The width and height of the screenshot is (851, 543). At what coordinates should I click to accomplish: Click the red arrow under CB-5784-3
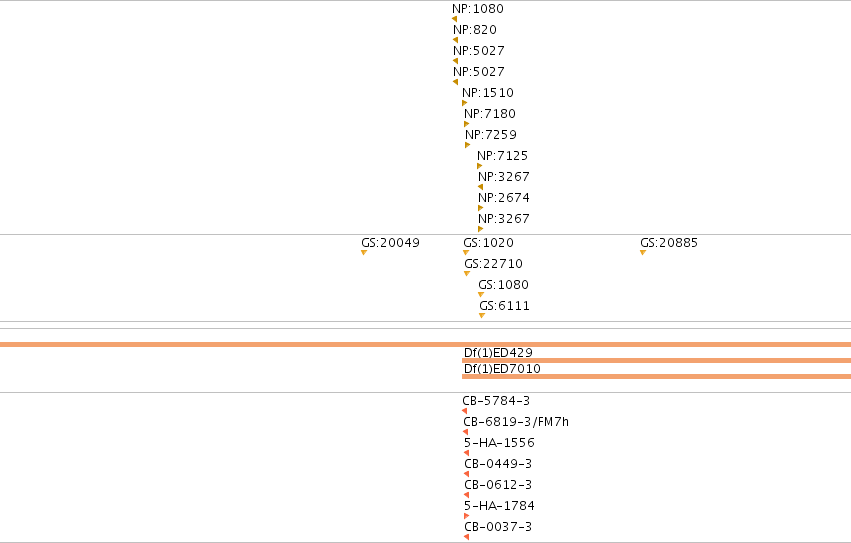(x=464, y=411)
